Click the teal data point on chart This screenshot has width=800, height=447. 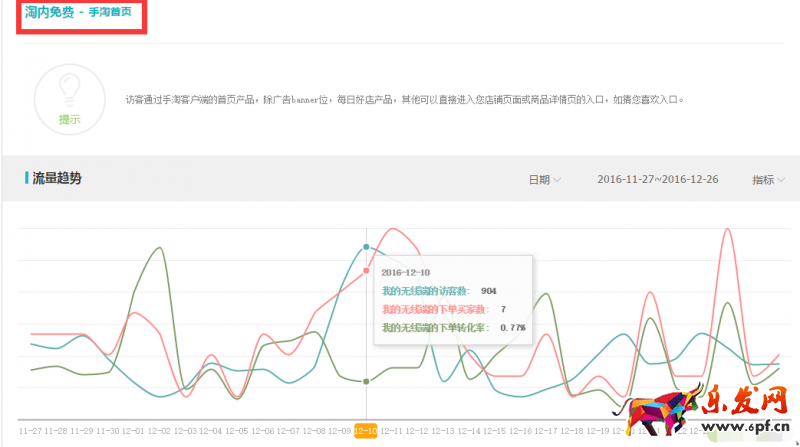[367, 246]
